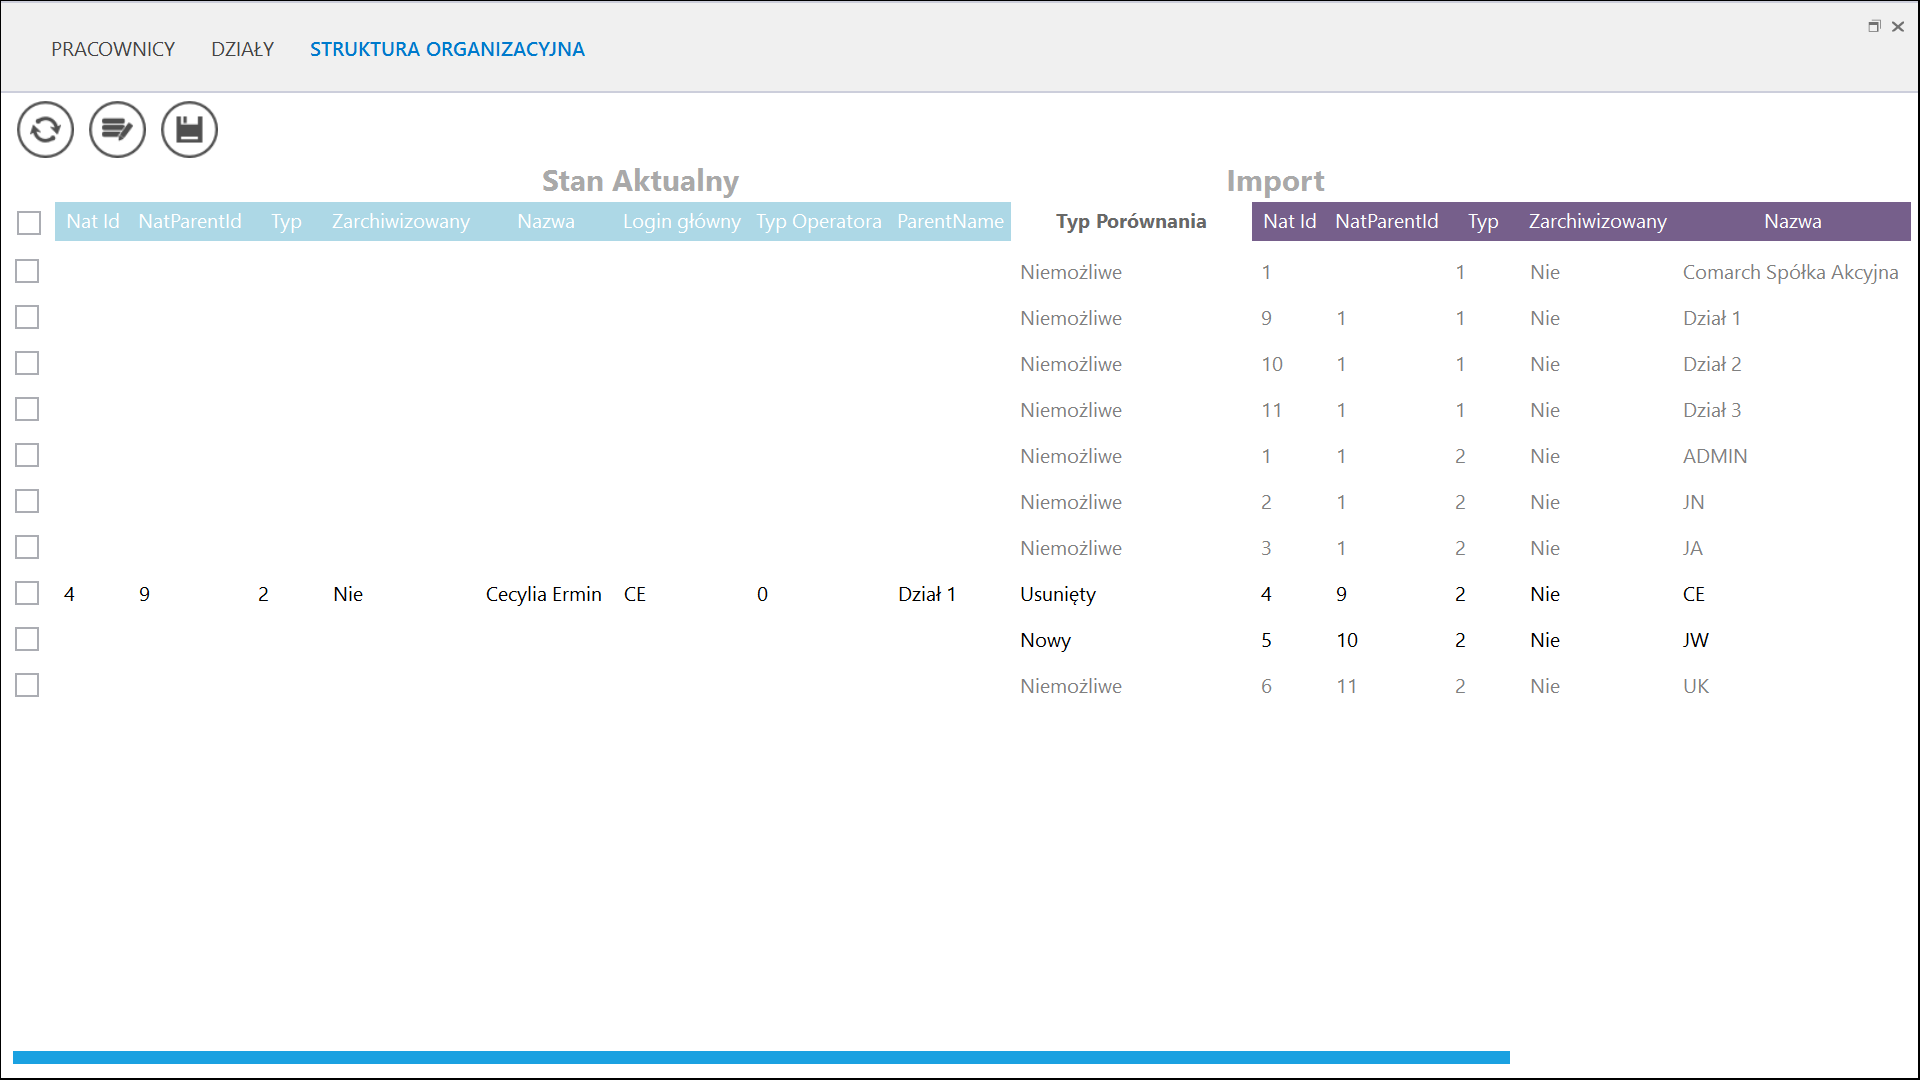Check the box for JA row
Screen dimensions: 1920x1080
[x=27, y=547]
